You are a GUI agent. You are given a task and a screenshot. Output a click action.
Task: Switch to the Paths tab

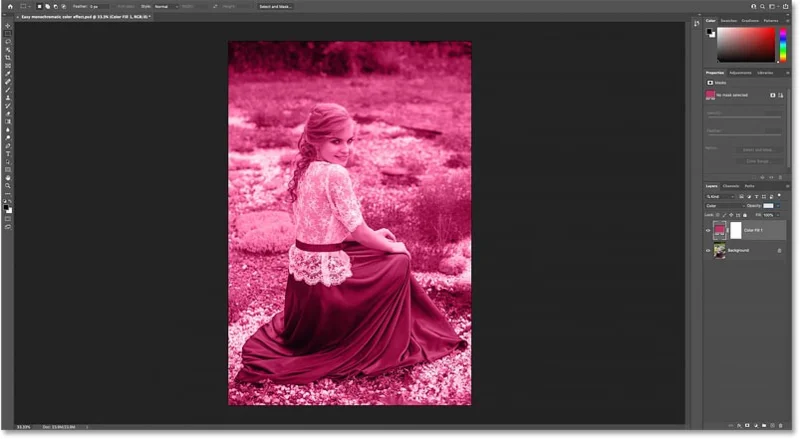[x=749, y=186]
